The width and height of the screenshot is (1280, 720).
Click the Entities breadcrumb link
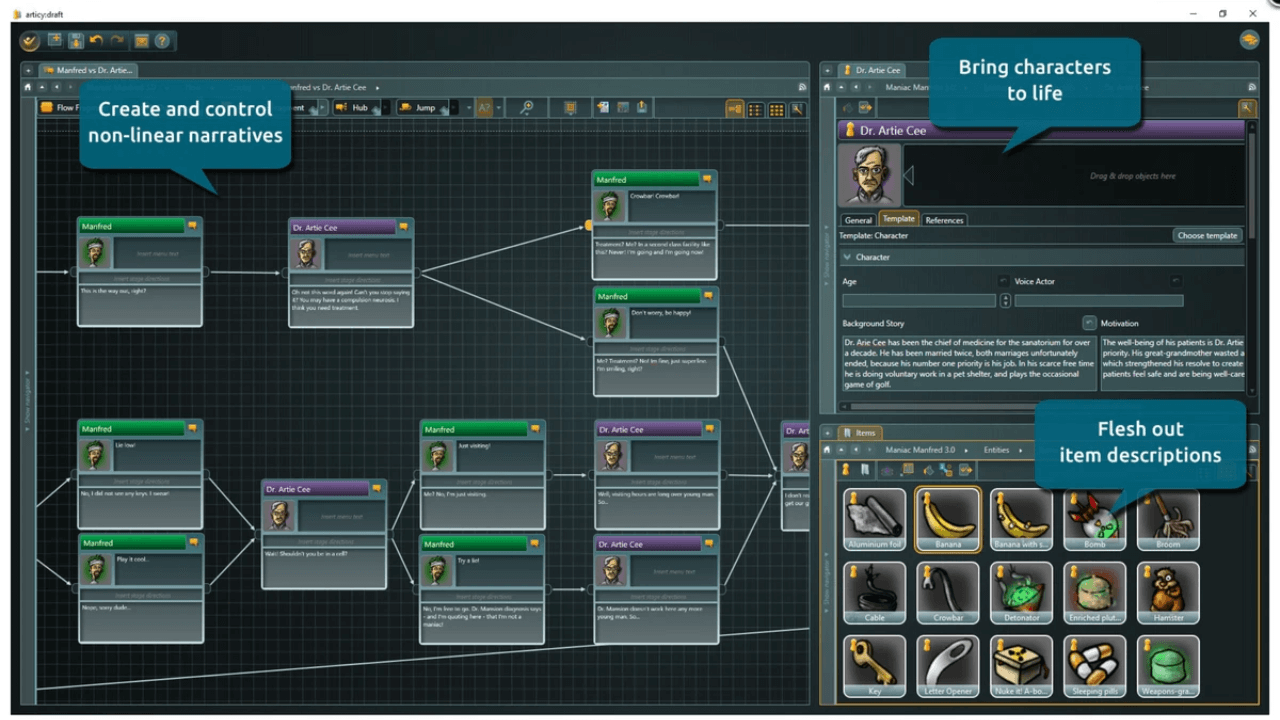point(996,450)
